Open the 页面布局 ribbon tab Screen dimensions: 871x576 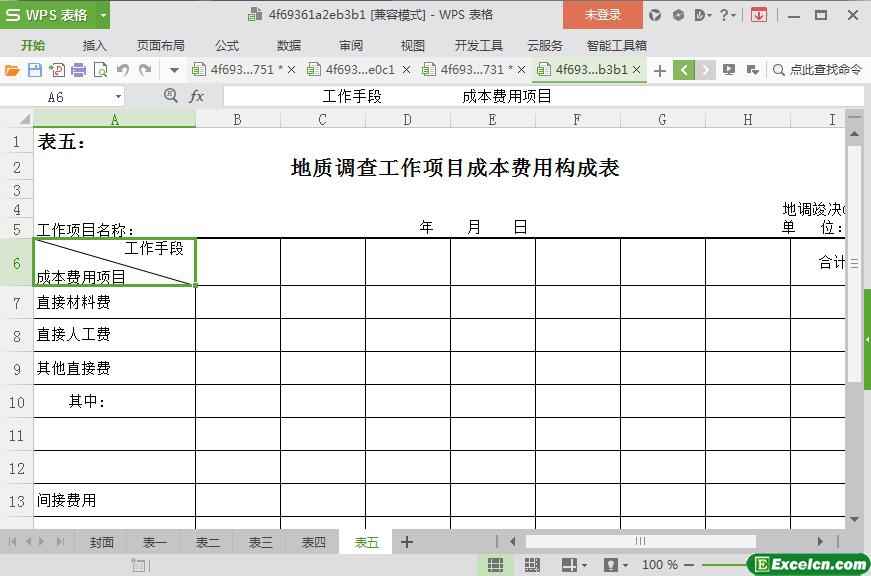161,46
